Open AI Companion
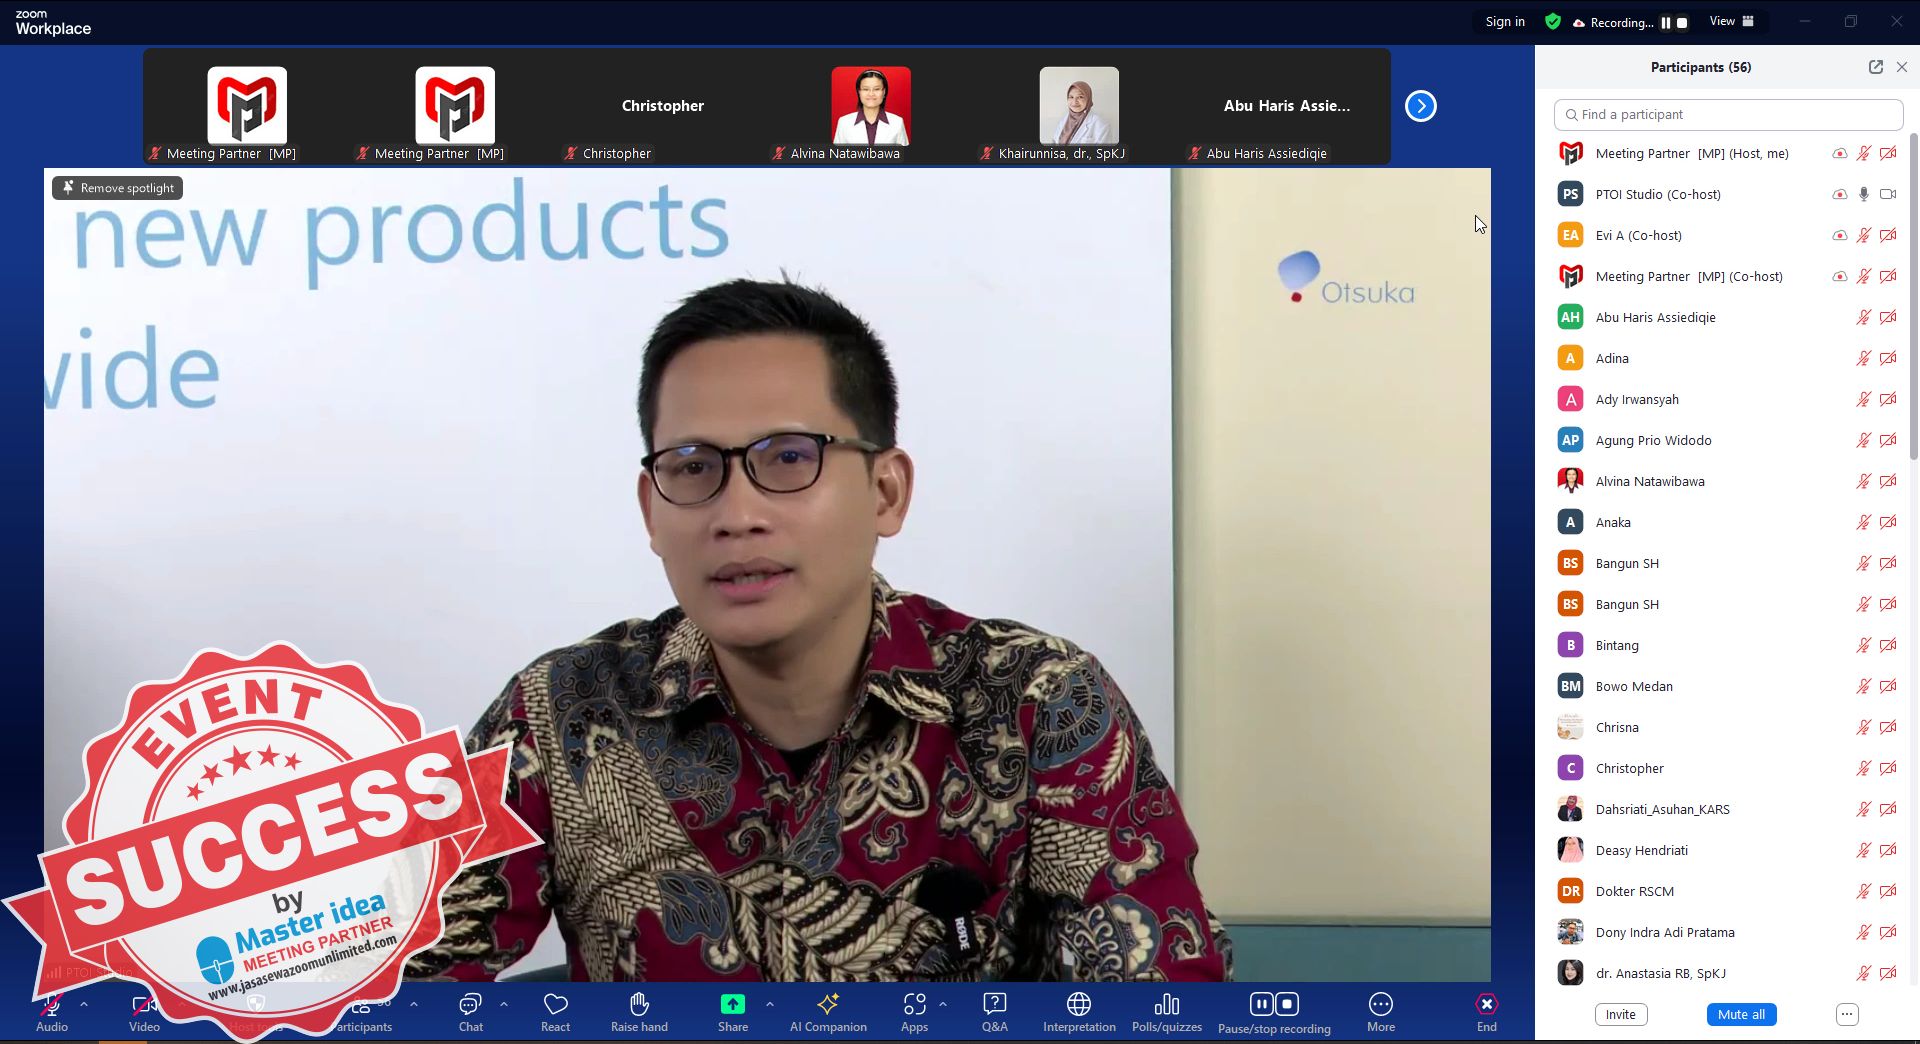The image size is (1920, 1044). (x=828, y=1011)
